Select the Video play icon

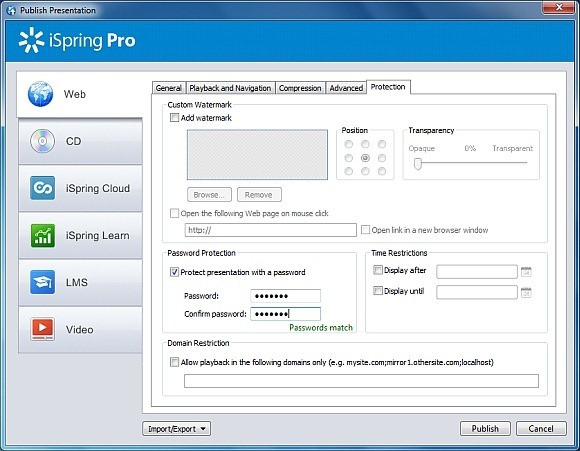pyautogui.click(x=43, y=329)
